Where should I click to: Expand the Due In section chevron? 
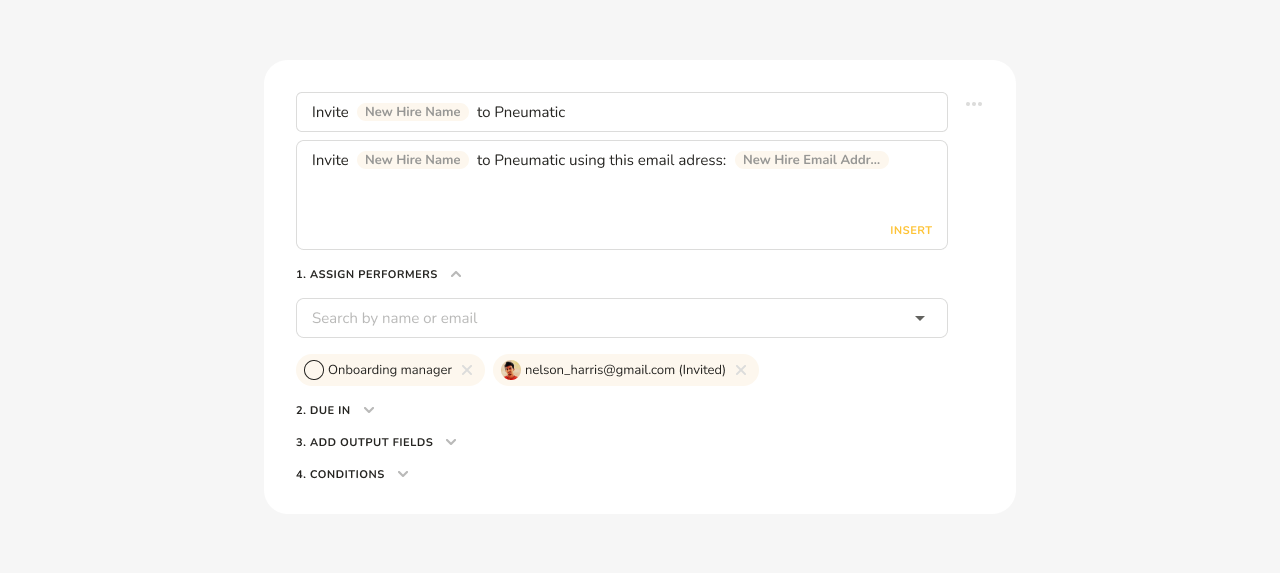tap(369, 410)
